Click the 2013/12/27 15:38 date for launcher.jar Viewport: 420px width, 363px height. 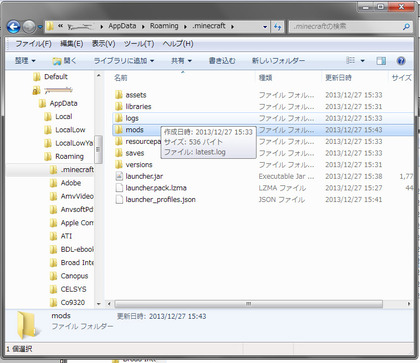(x=354, y=176)
